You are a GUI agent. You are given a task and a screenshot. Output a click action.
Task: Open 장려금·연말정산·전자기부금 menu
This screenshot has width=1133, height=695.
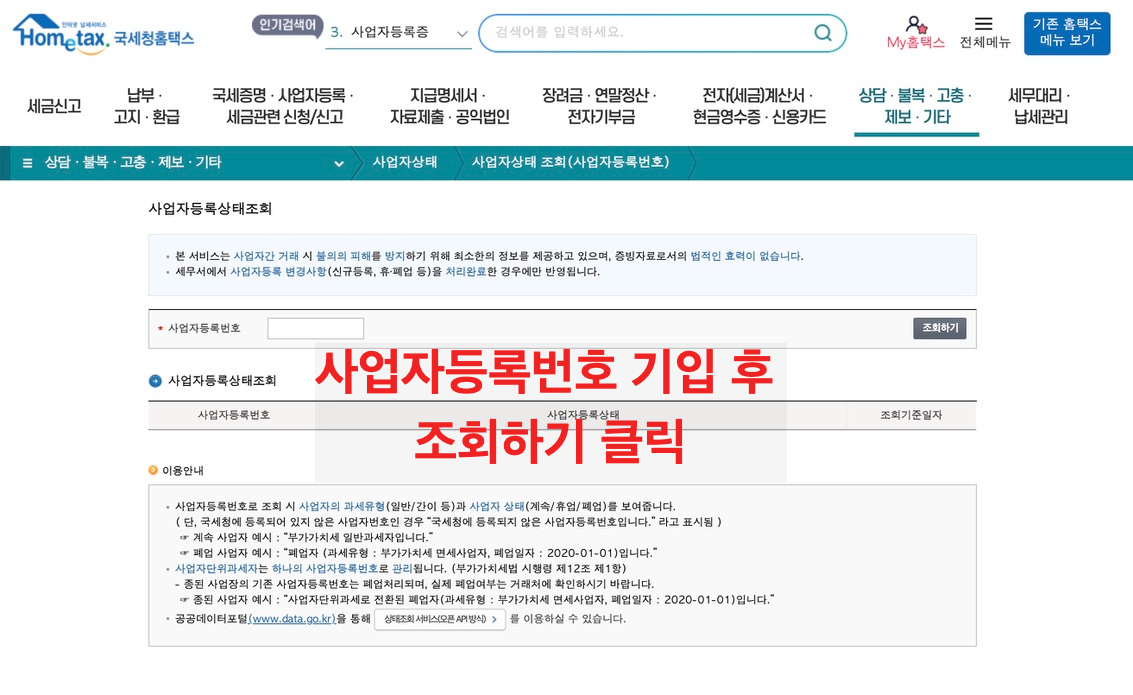click(x=600, y=106)
